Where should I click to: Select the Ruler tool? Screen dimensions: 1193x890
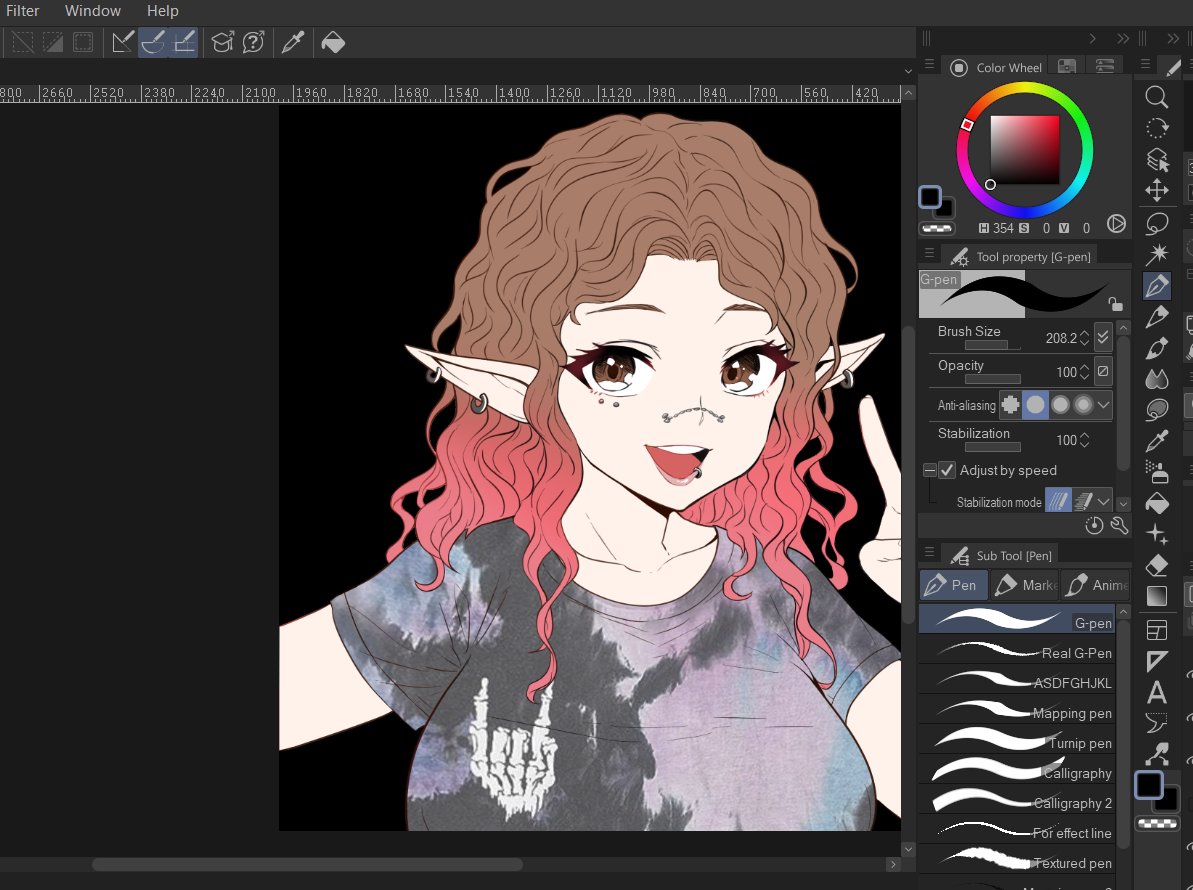(x=1156, y=661)
